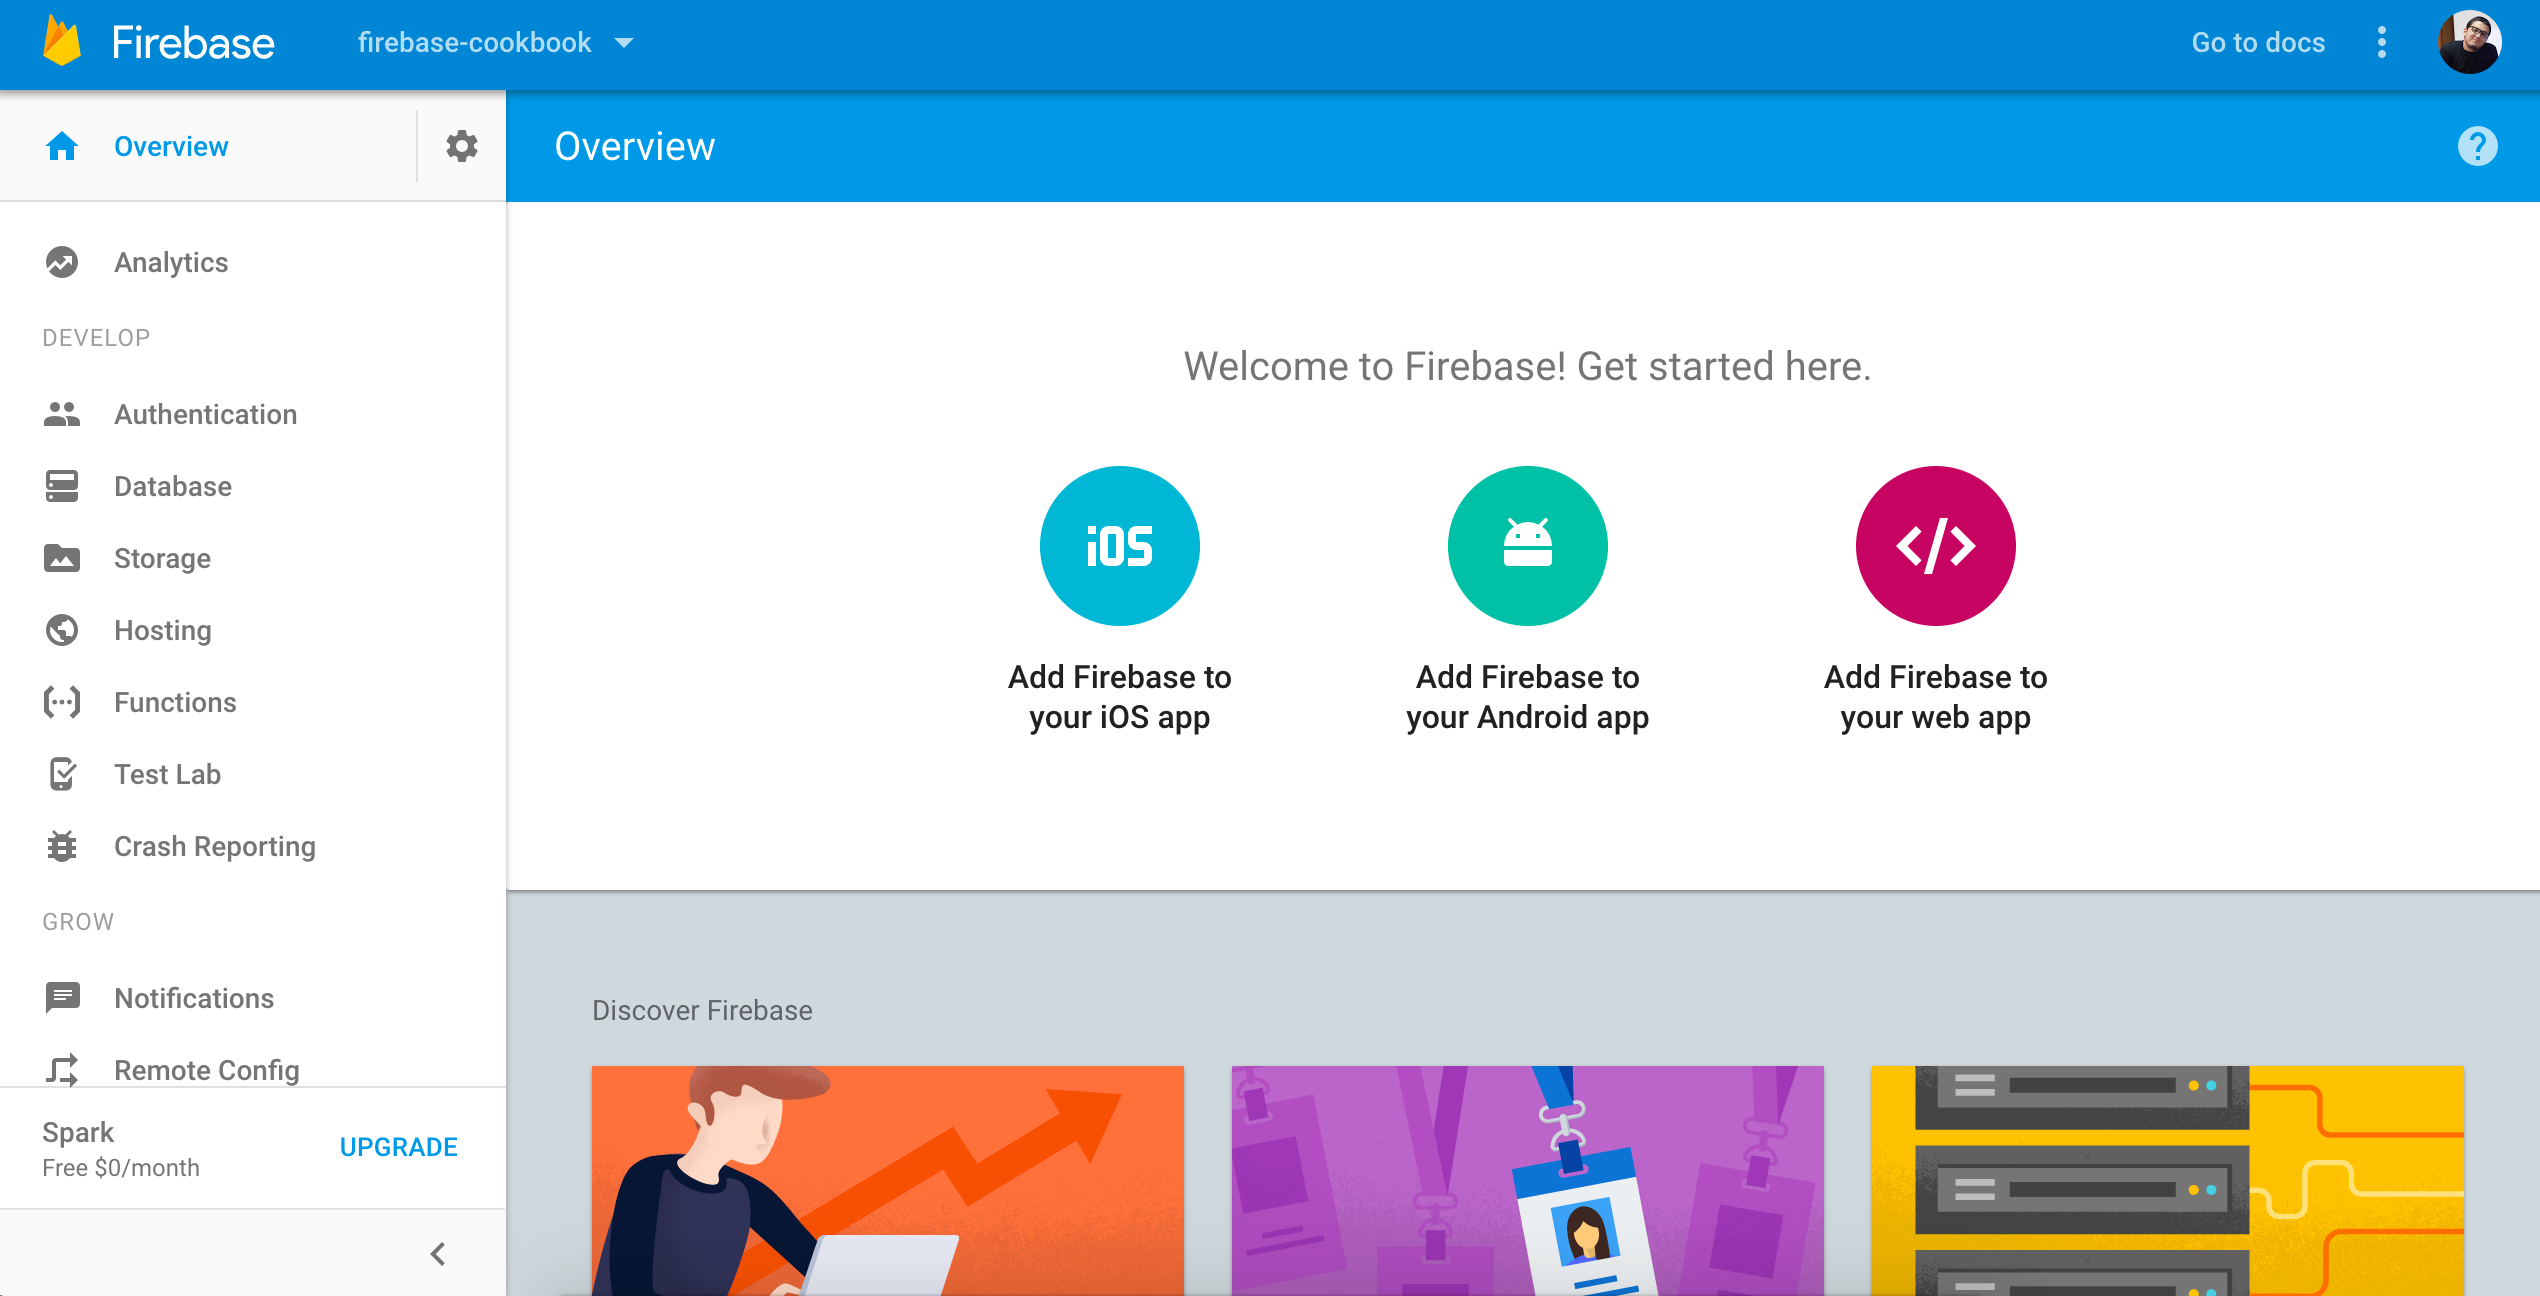Open the vertical dots overflow menu
This screenshot has height=1296, width=2540.
coord(2382,42)
